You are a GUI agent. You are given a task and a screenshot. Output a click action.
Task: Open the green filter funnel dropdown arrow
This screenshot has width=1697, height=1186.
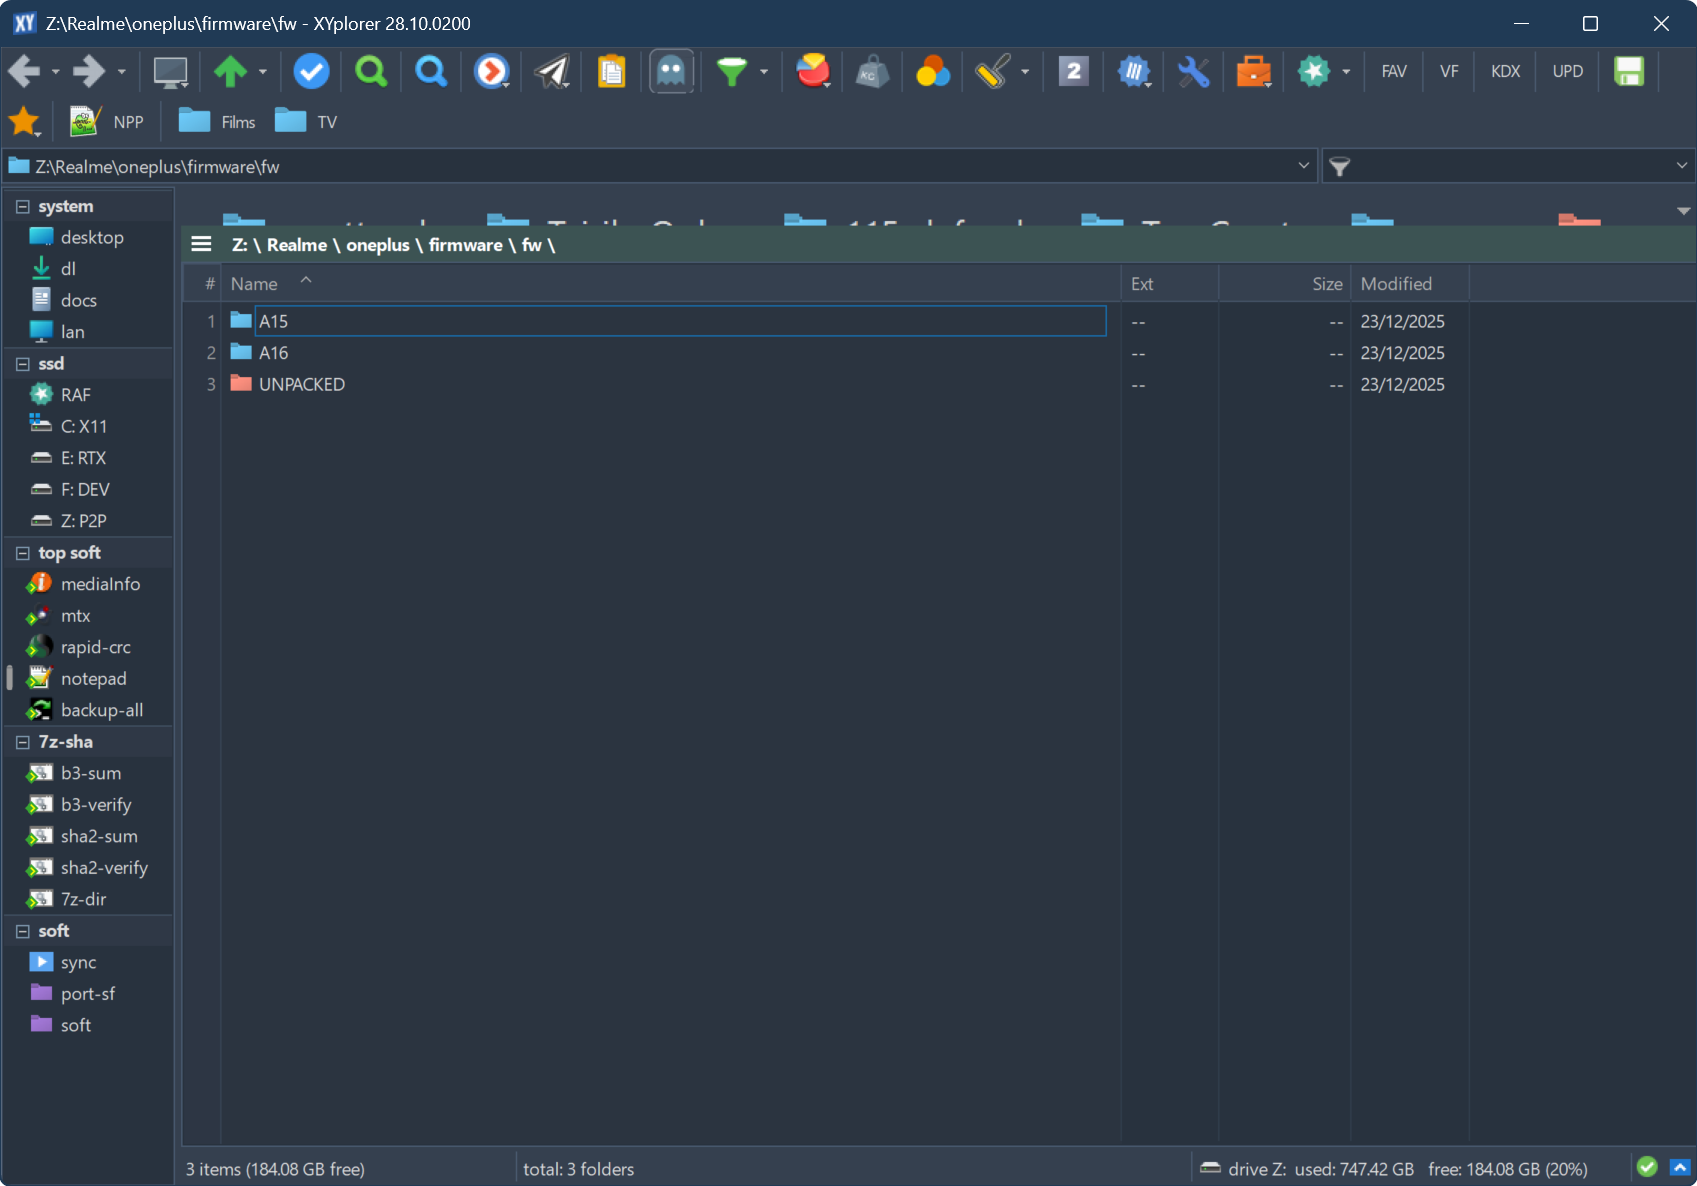[764, 72]
